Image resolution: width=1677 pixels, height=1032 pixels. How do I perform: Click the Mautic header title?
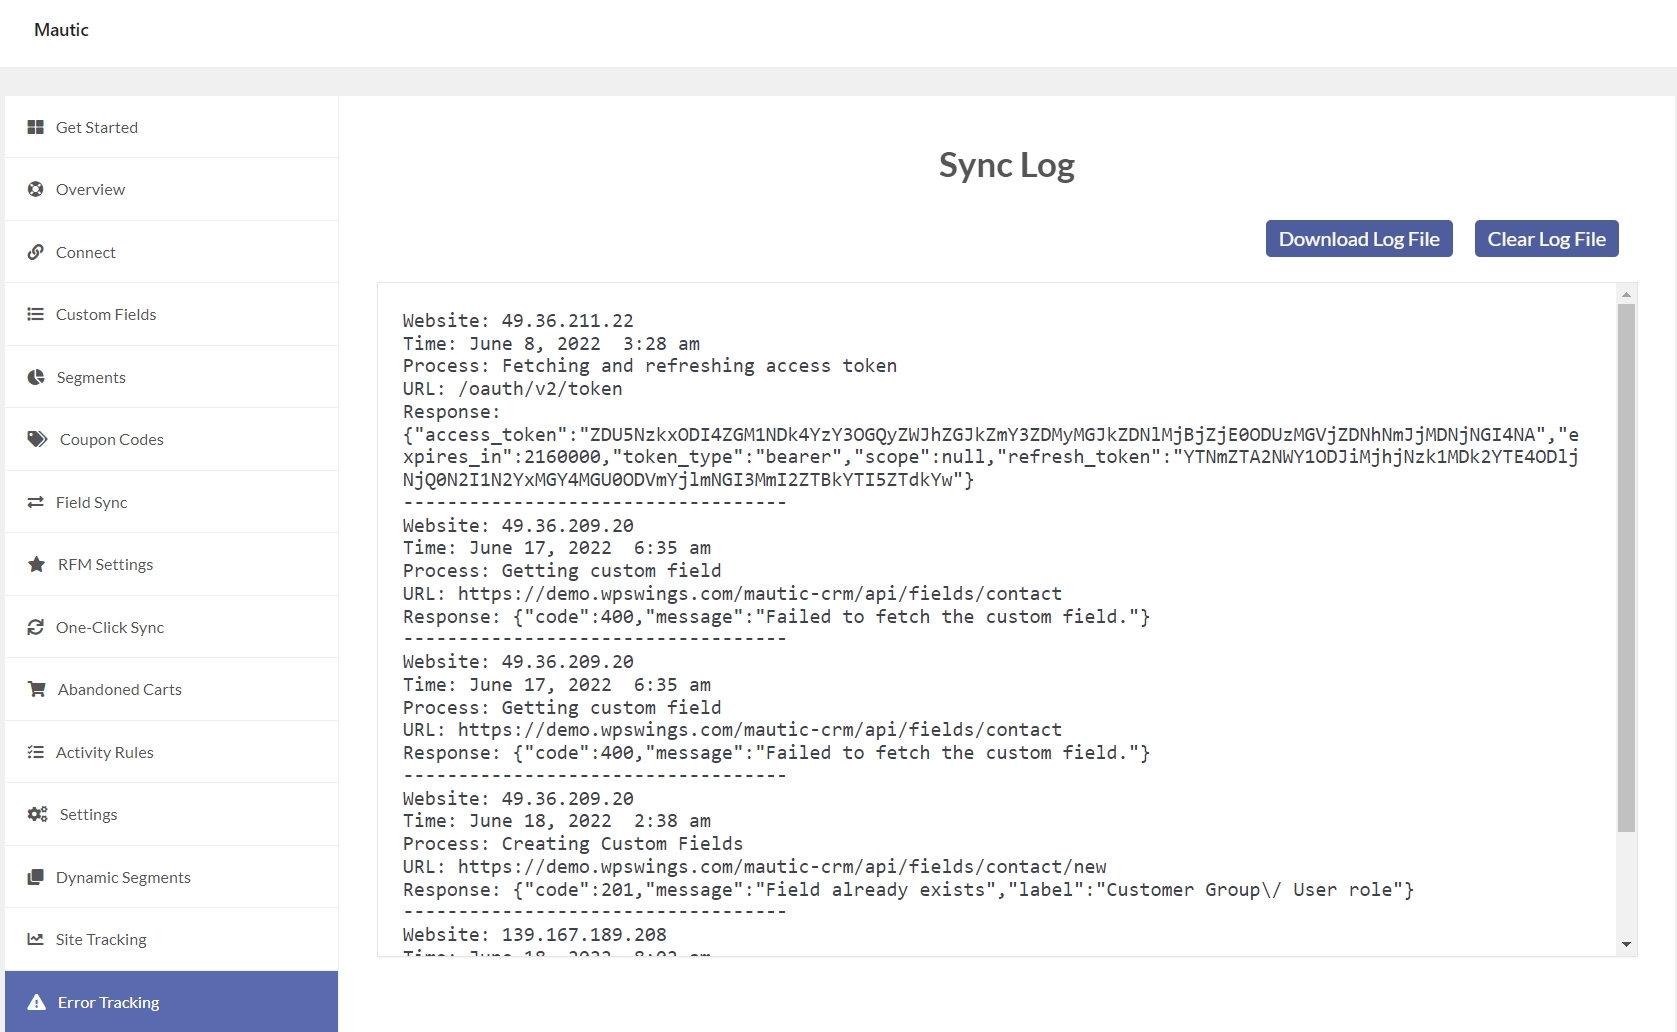(x=61, y=30)
